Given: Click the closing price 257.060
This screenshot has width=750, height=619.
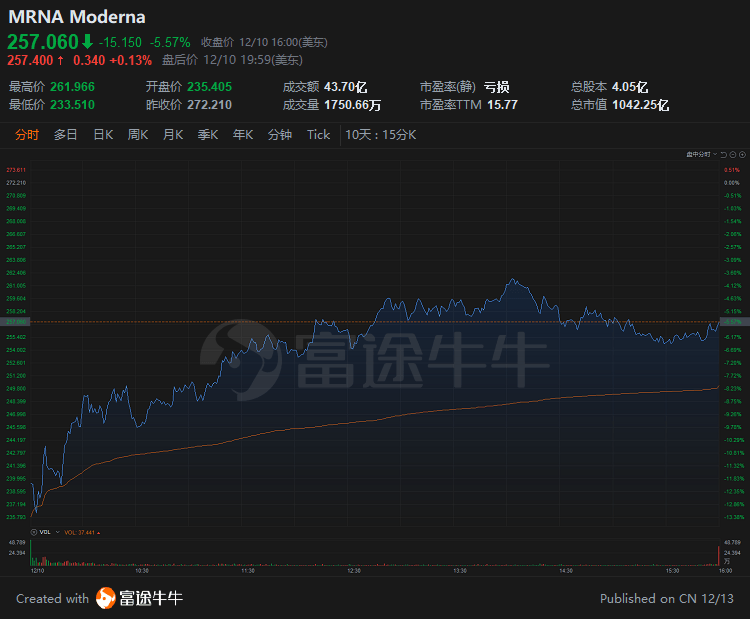Looking at the screenshot, I should (43, 42).
